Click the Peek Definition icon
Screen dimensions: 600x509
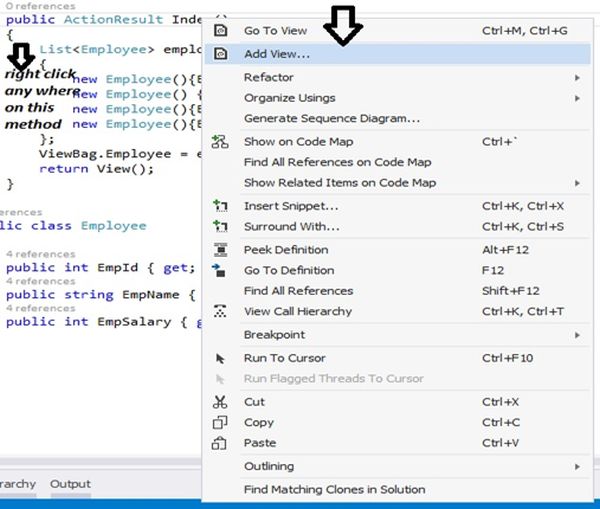coord(220,250)
